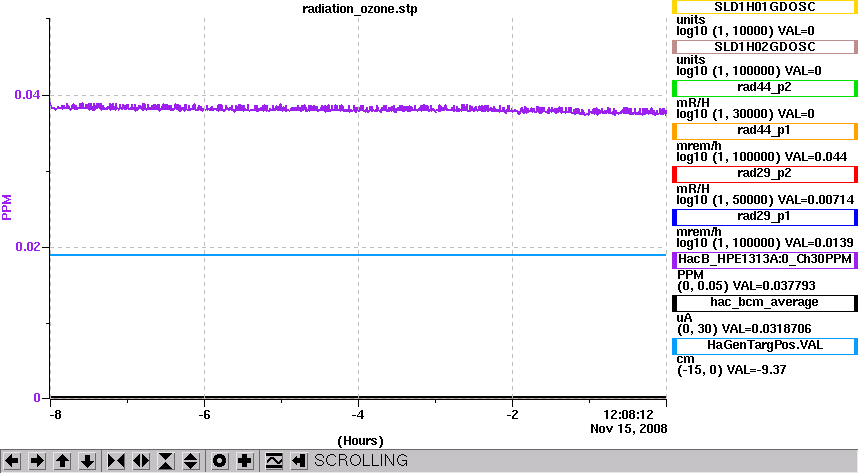The height and width of the screenshot is (473, 858).
Task: Click the -2 x-axis tick label
Action: 512,415
